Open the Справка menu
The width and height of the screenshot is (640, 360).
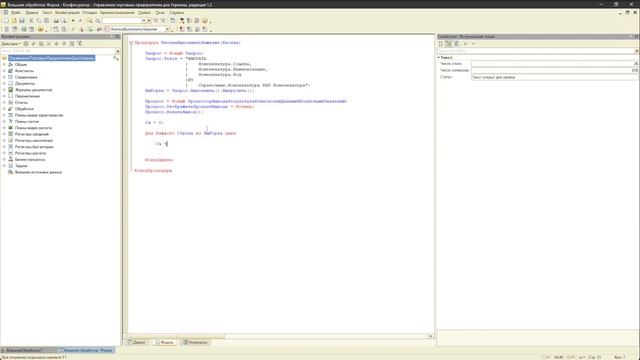point(176,13)
